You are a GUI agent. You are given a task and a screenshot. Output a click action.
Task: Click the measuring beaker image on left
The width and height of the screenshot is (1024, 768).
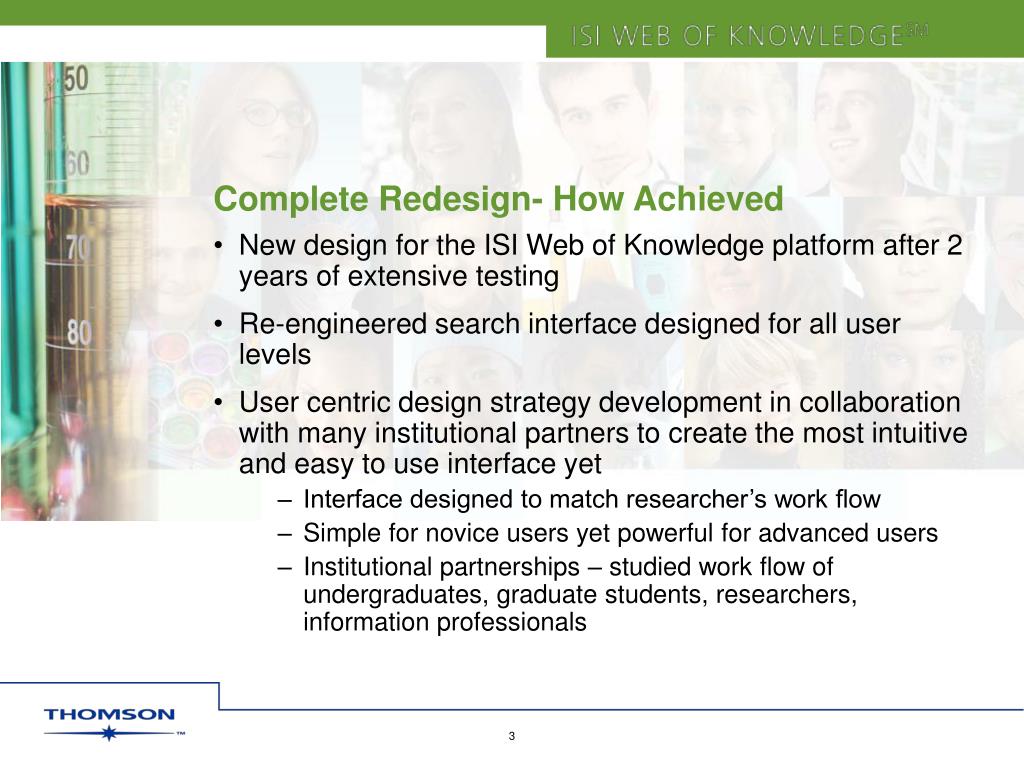coord(78,291)
